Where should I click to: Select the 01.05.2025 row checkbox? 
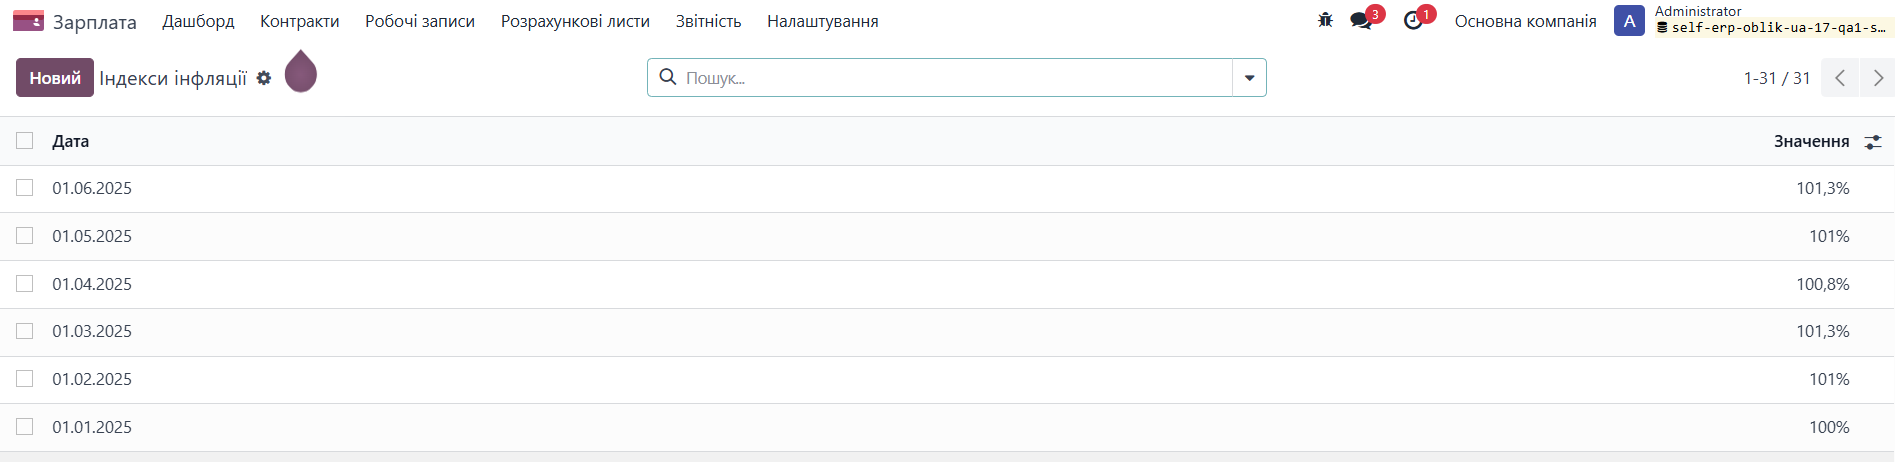[x=25, y=236]
